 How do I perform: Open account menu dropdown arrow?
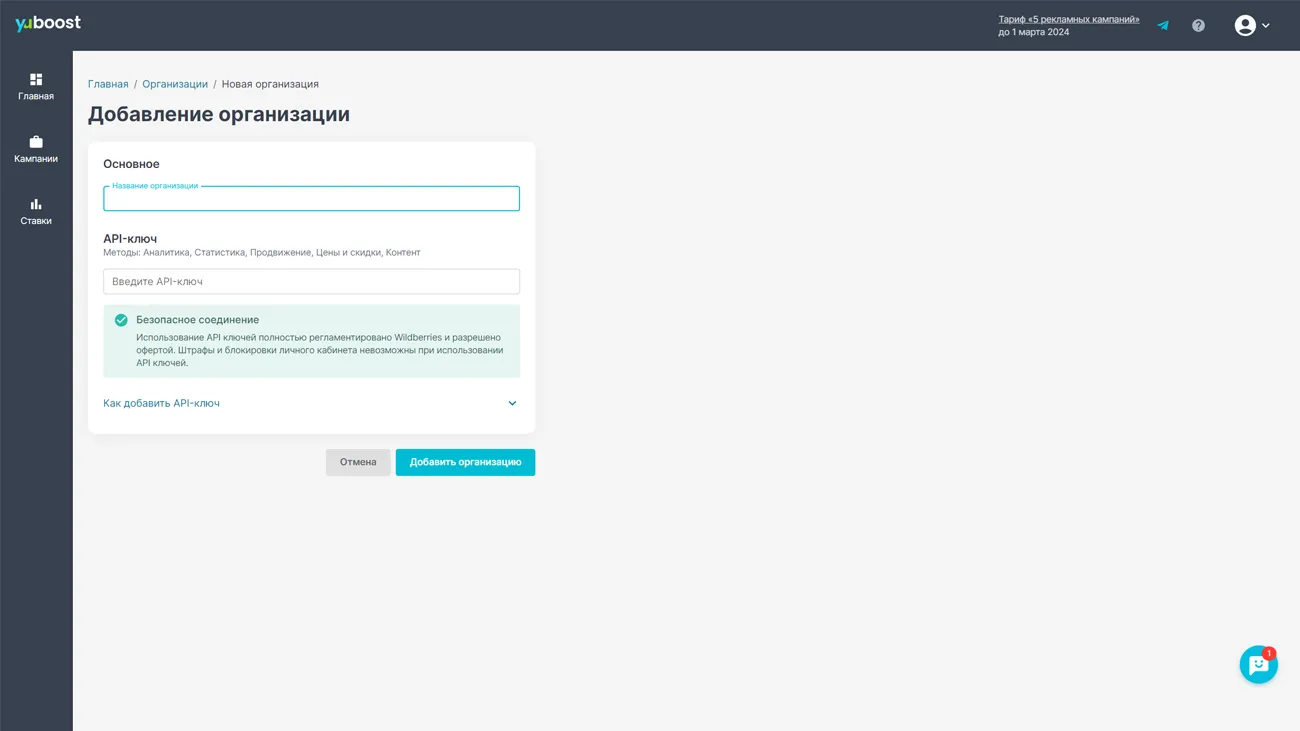(x=1266, y=26)
